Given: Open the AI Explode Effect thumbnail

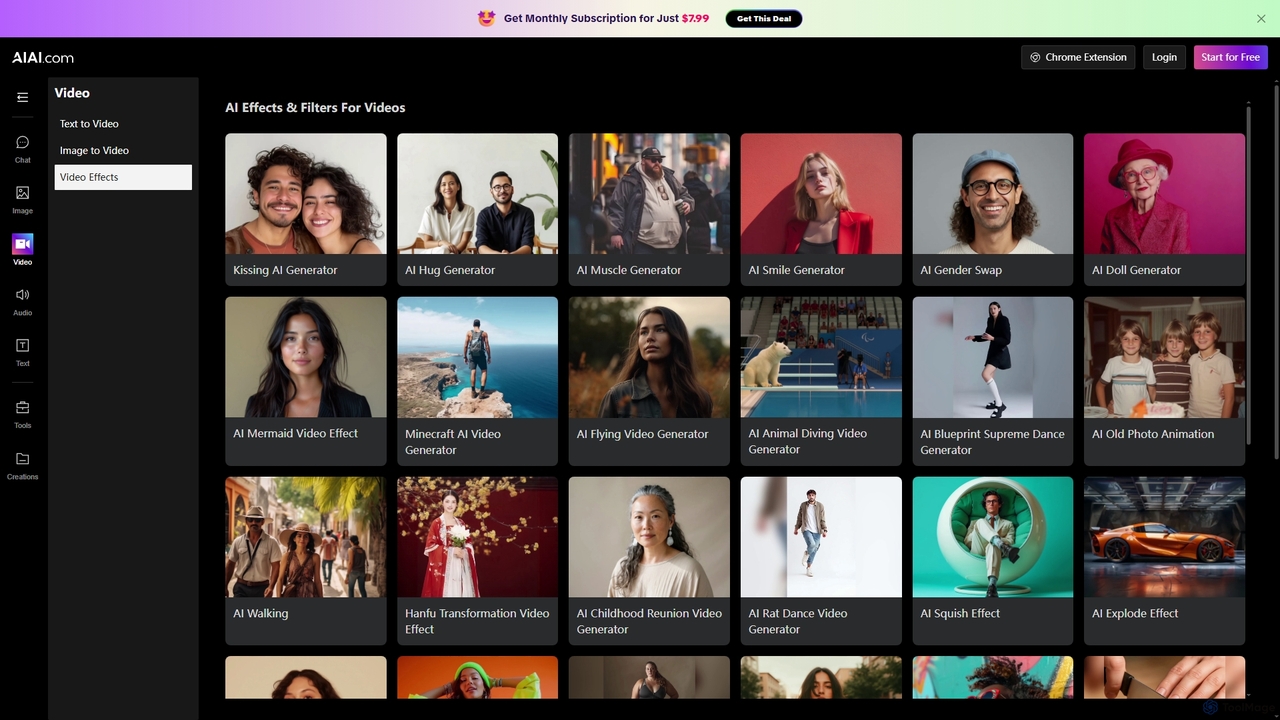Looking at the screenshot, I should tap(1165, 537).
